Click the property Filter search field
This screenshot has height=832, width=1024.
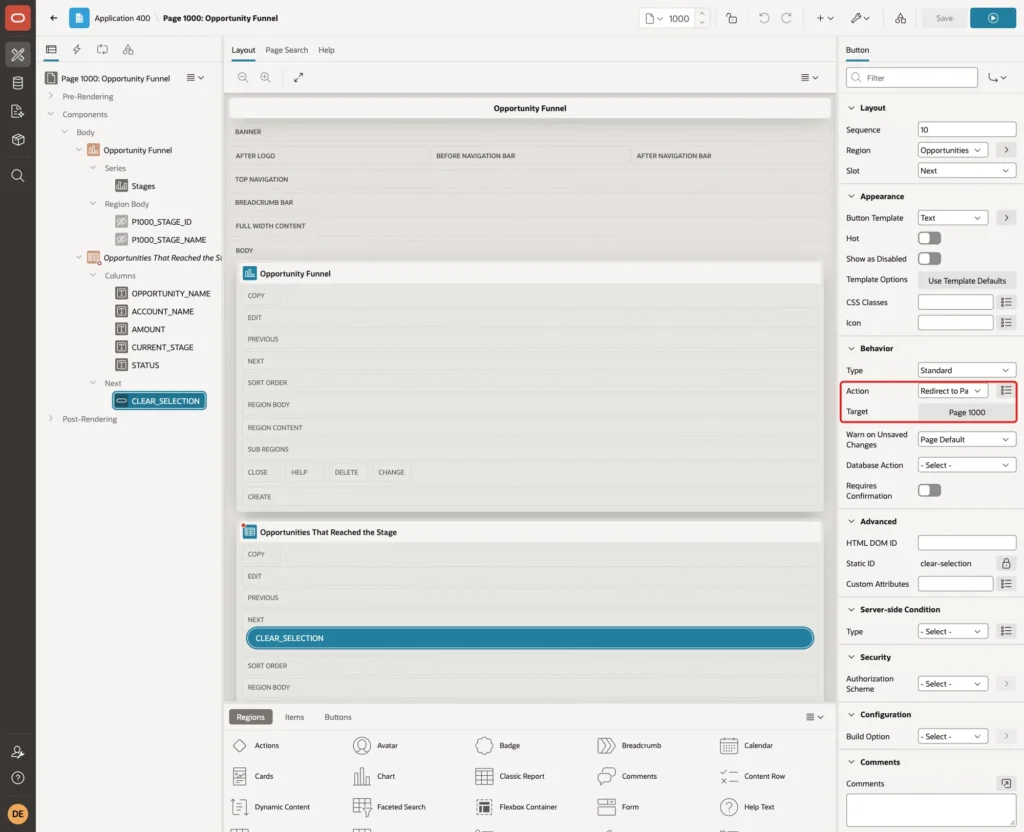[x=912, y=78]
